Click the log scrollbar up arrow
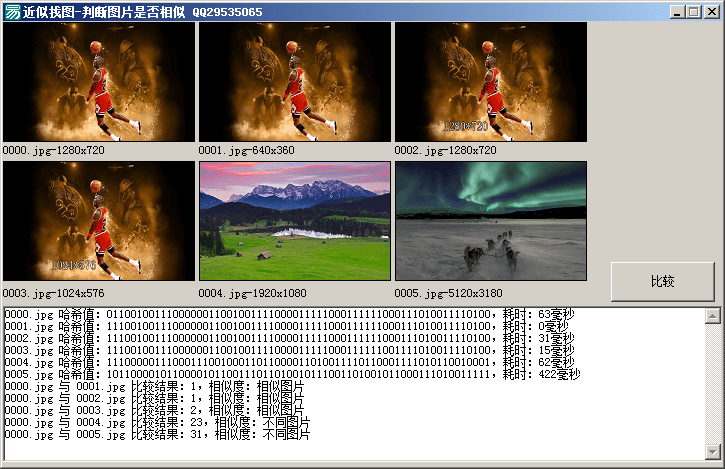Image resolution: width=725 pixels, height=469 pixels. [x=712, y=317]
